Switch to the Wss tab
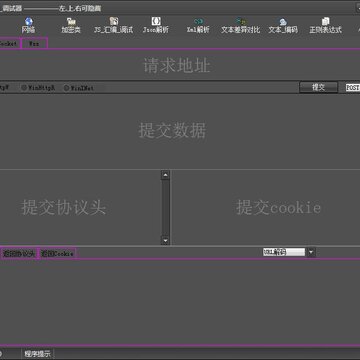This screenshot has height=360, width=360. 34,44
